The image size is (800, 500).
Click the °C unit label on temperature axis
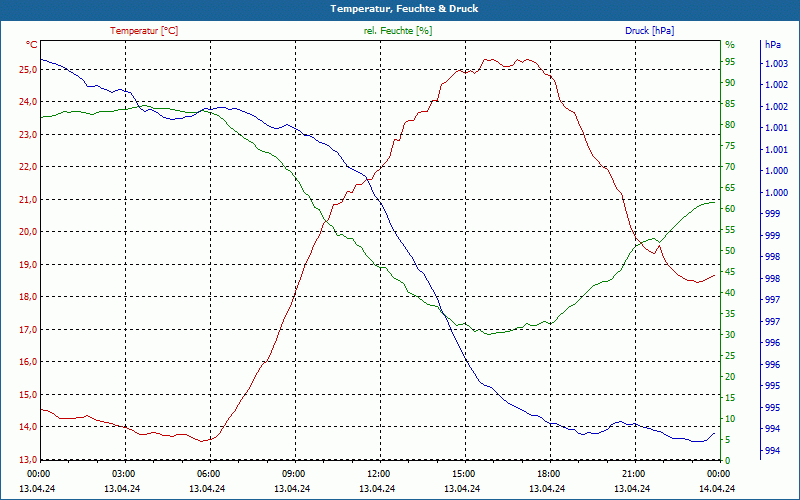[x=32, y=45]
